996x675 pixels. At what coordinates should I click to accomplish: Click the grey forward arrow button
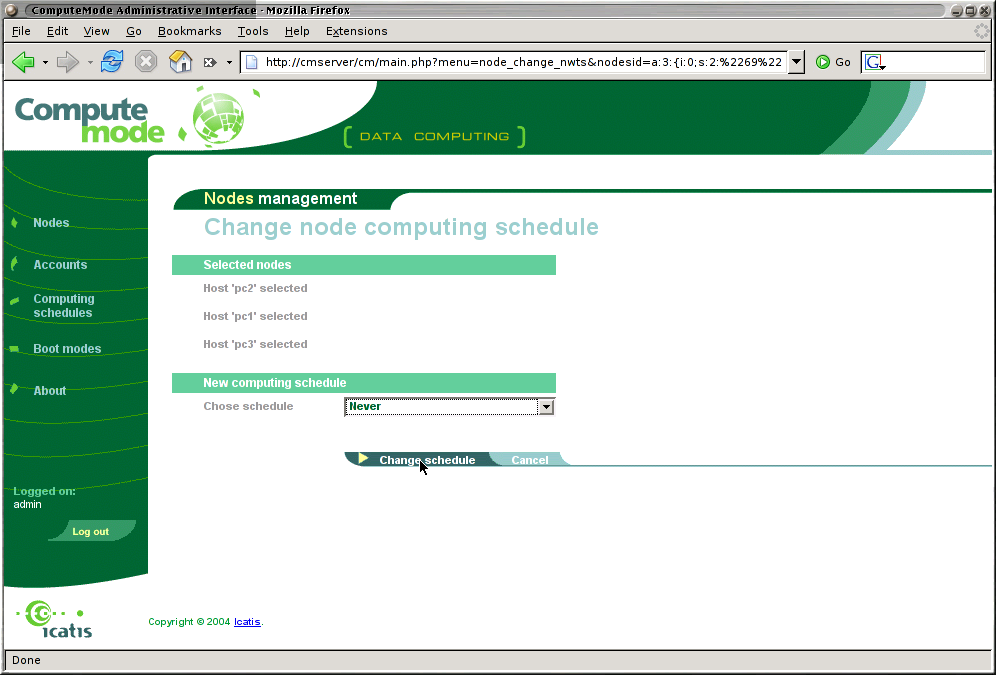tap(67, 62)
